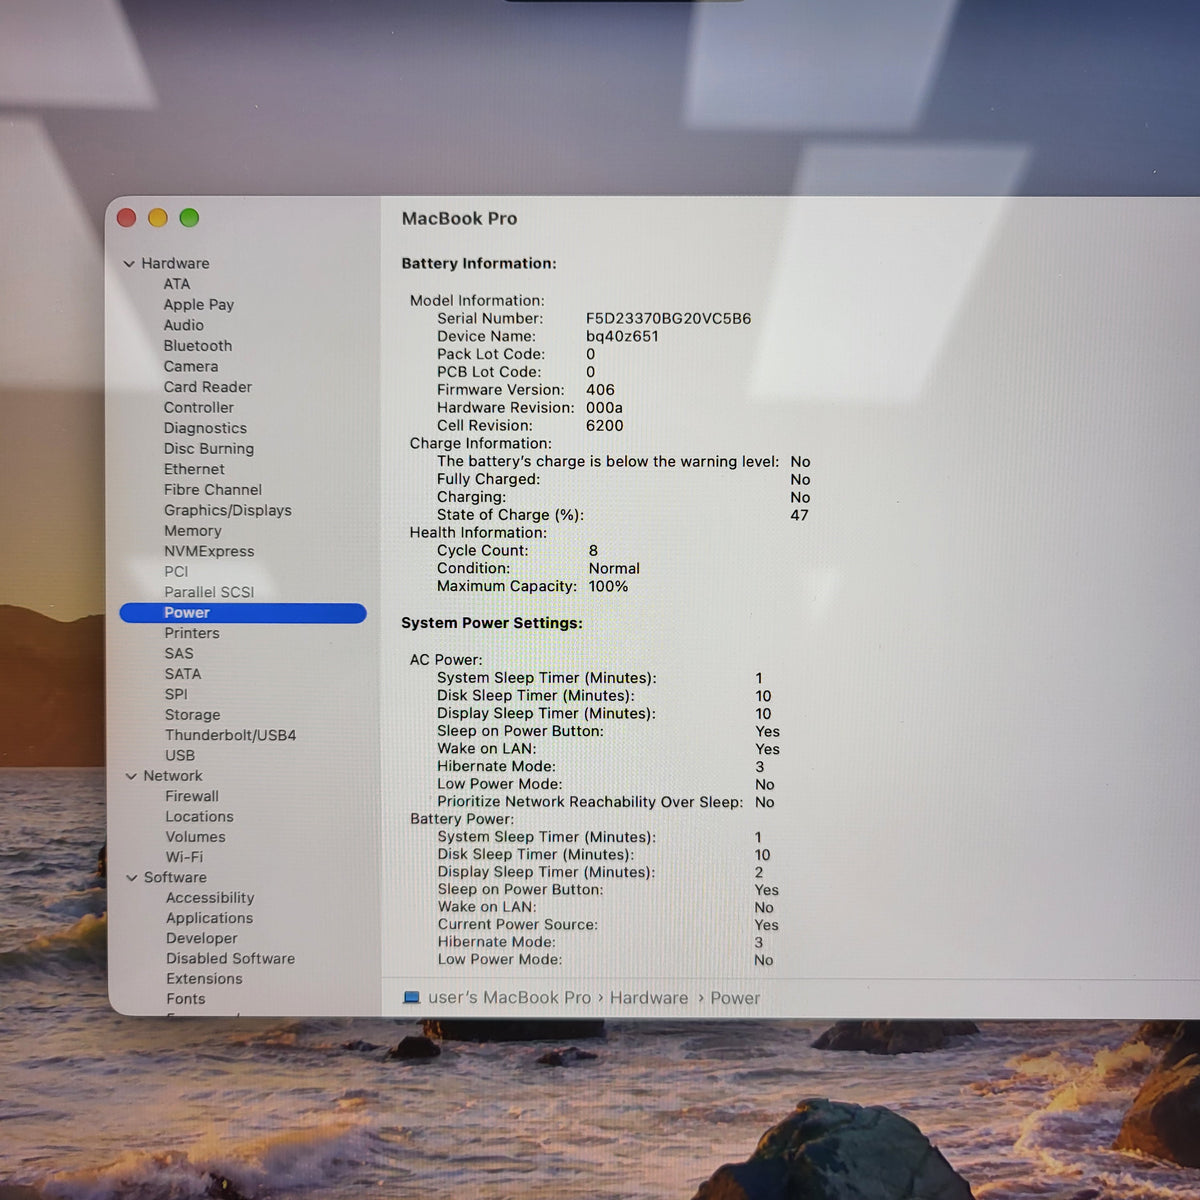
Task: Open the Wi-Fi network entry
Action: click(184, 857)
